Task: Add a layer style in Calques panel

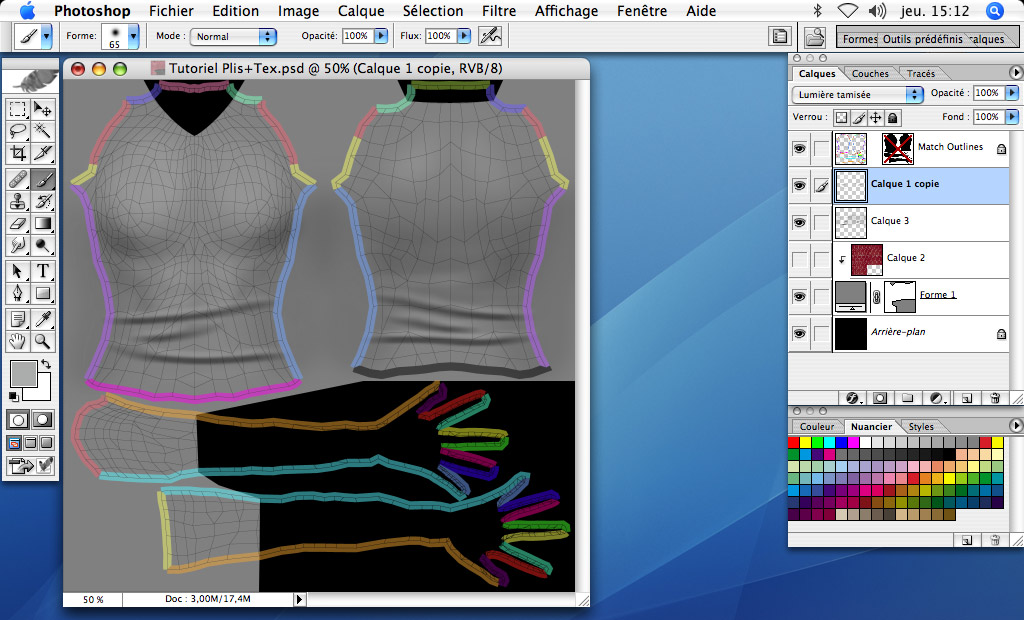Action: point(854,398)
